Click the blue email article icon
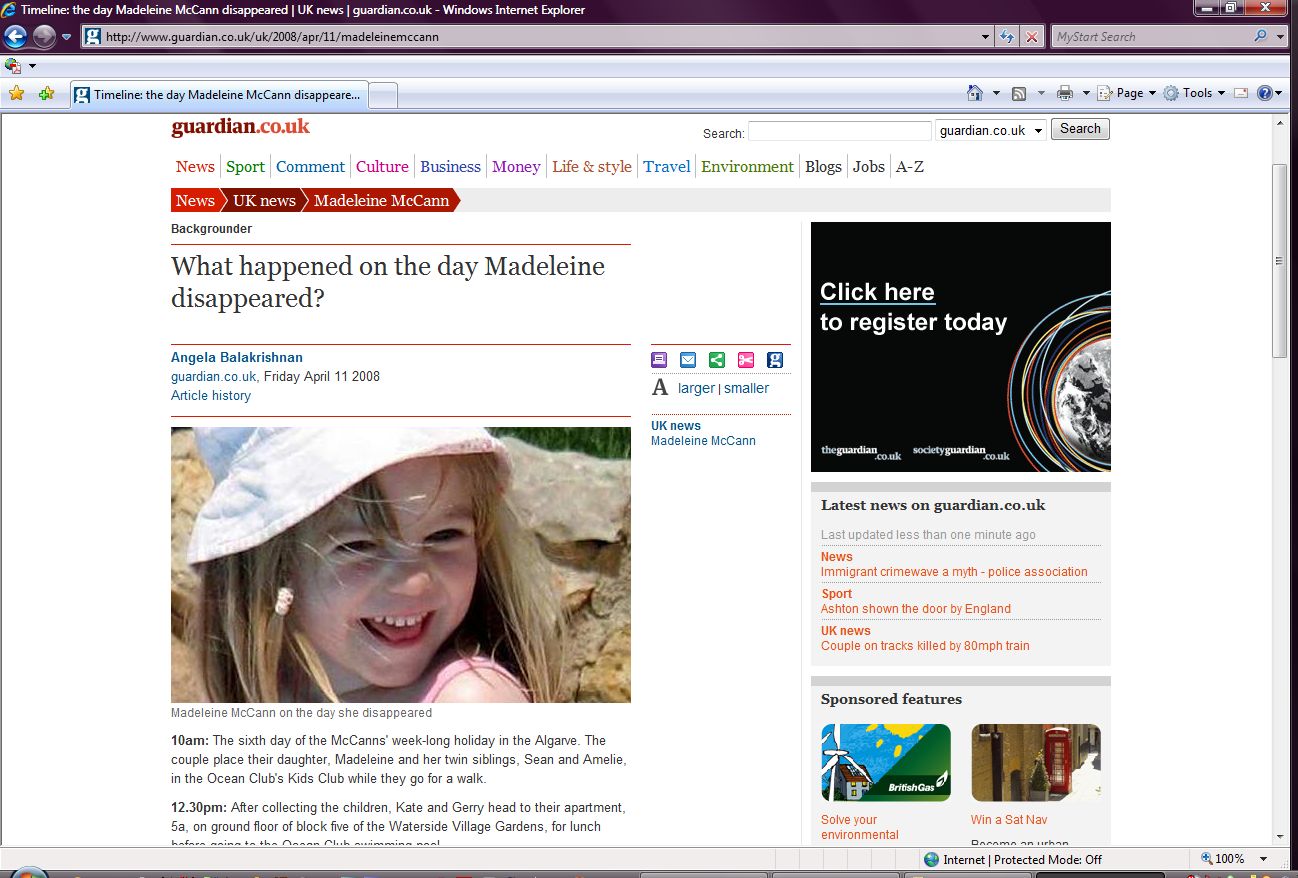The height and width of the screenshot is (878, 1298). [x=688, y=360]
